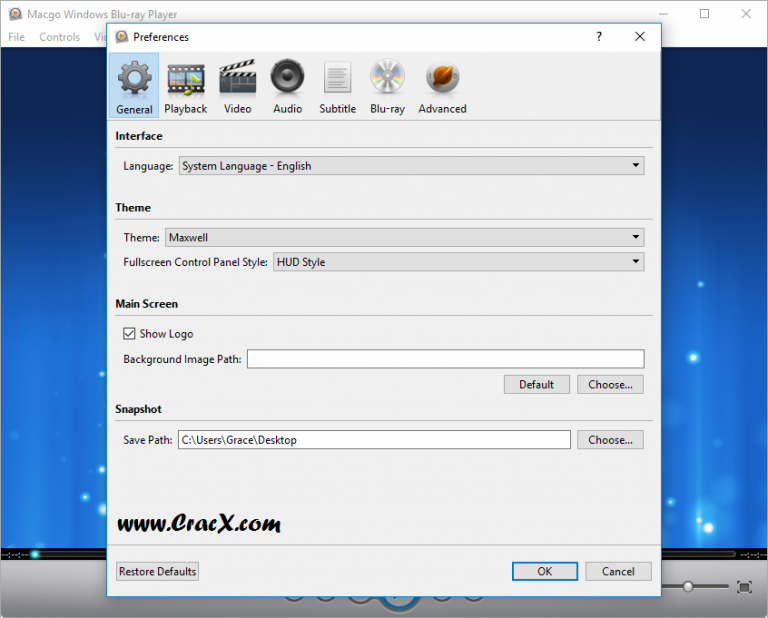The height and width of the screenshot is (618, 768).
Task: Open the Video clapperboard tab
Action: click(x=238, y=86)
